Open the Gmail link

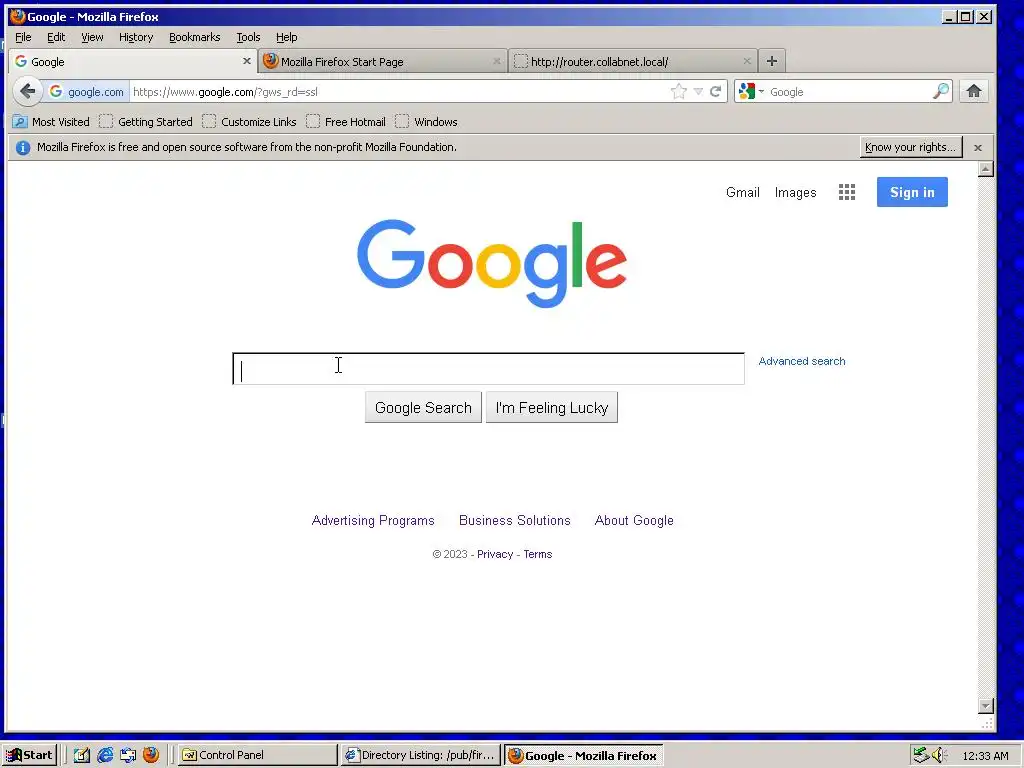click(743, 193)
